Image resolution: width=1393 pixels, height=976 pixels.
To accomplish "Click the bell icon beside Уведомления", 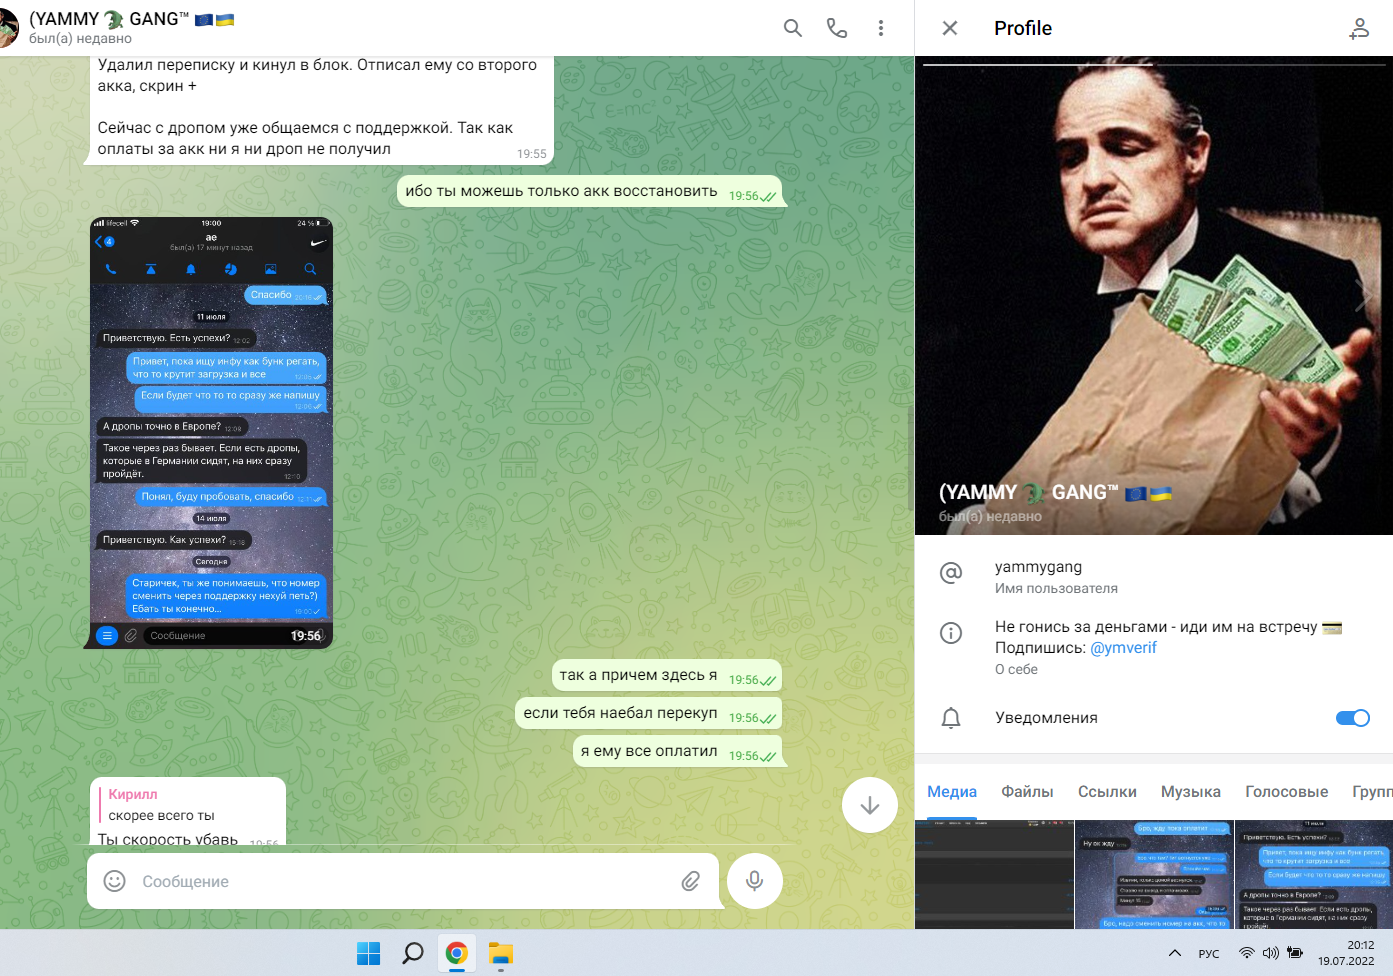I will pos(951,718).
